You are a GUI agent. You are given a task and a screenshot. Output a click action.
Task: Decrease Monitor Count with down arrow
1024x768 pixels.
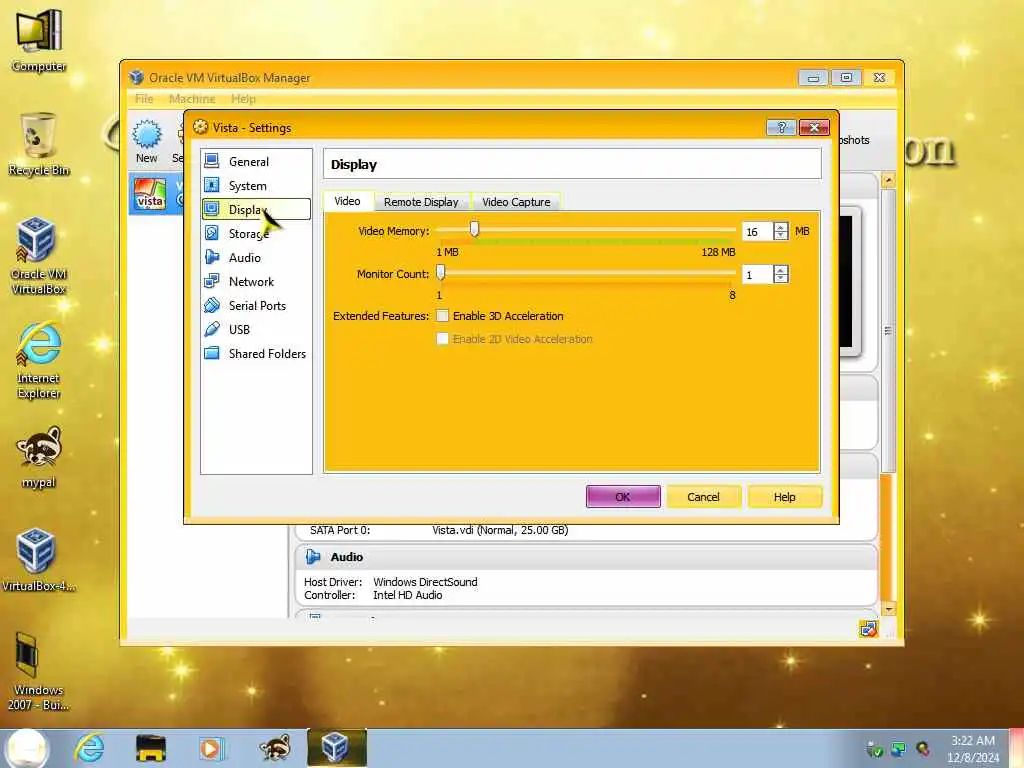click(x=781, y=279)
